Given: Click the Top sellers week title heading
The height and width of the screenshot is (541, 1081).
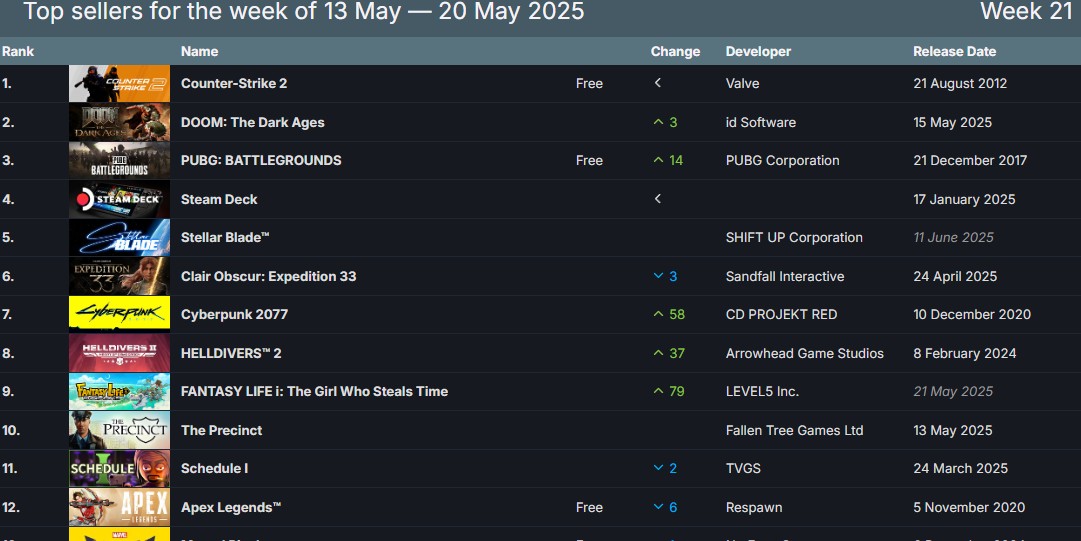Looking at the screenshot, I should 303,11.
